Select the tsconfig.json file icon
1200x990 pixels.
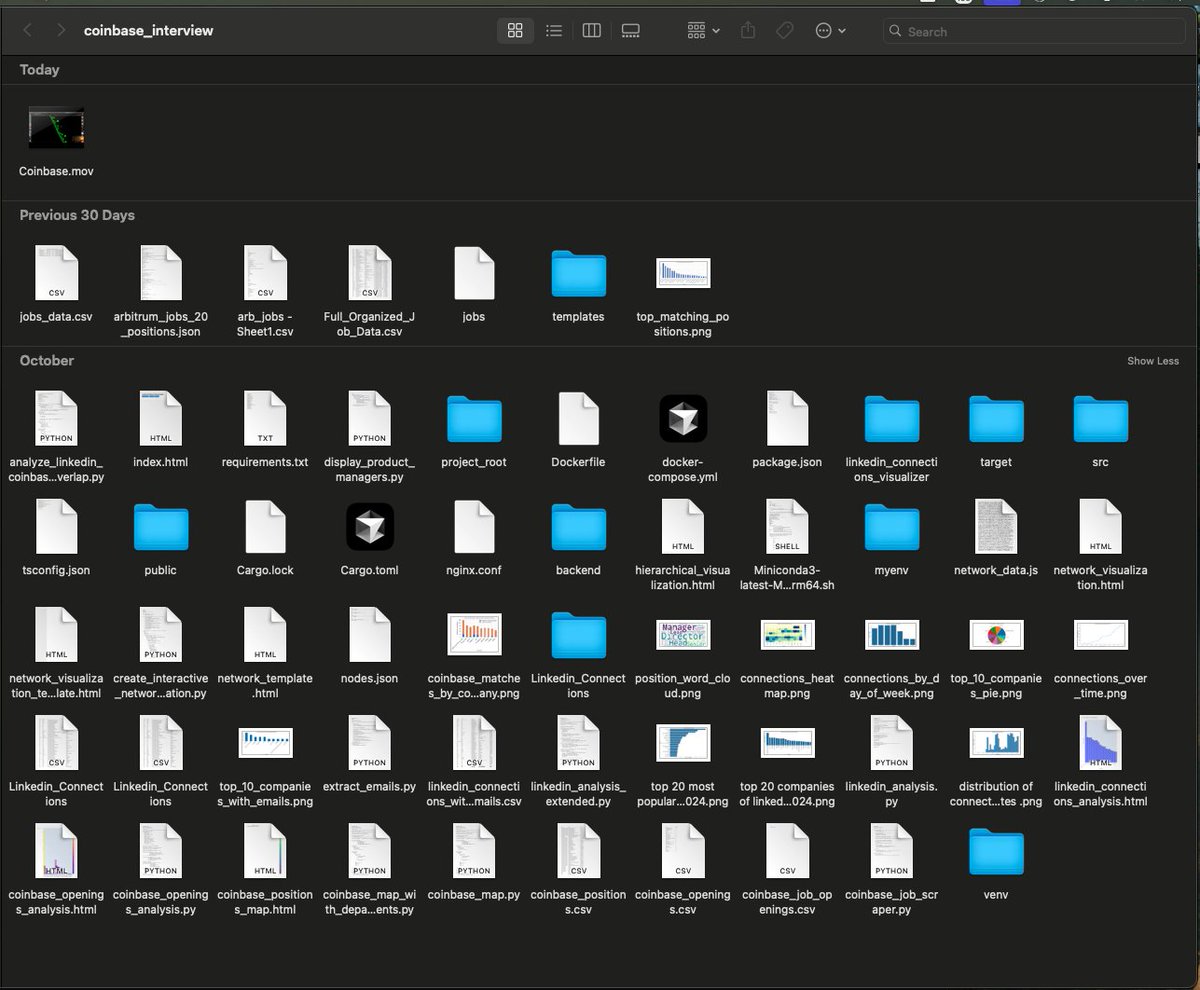tap(56, 526)
